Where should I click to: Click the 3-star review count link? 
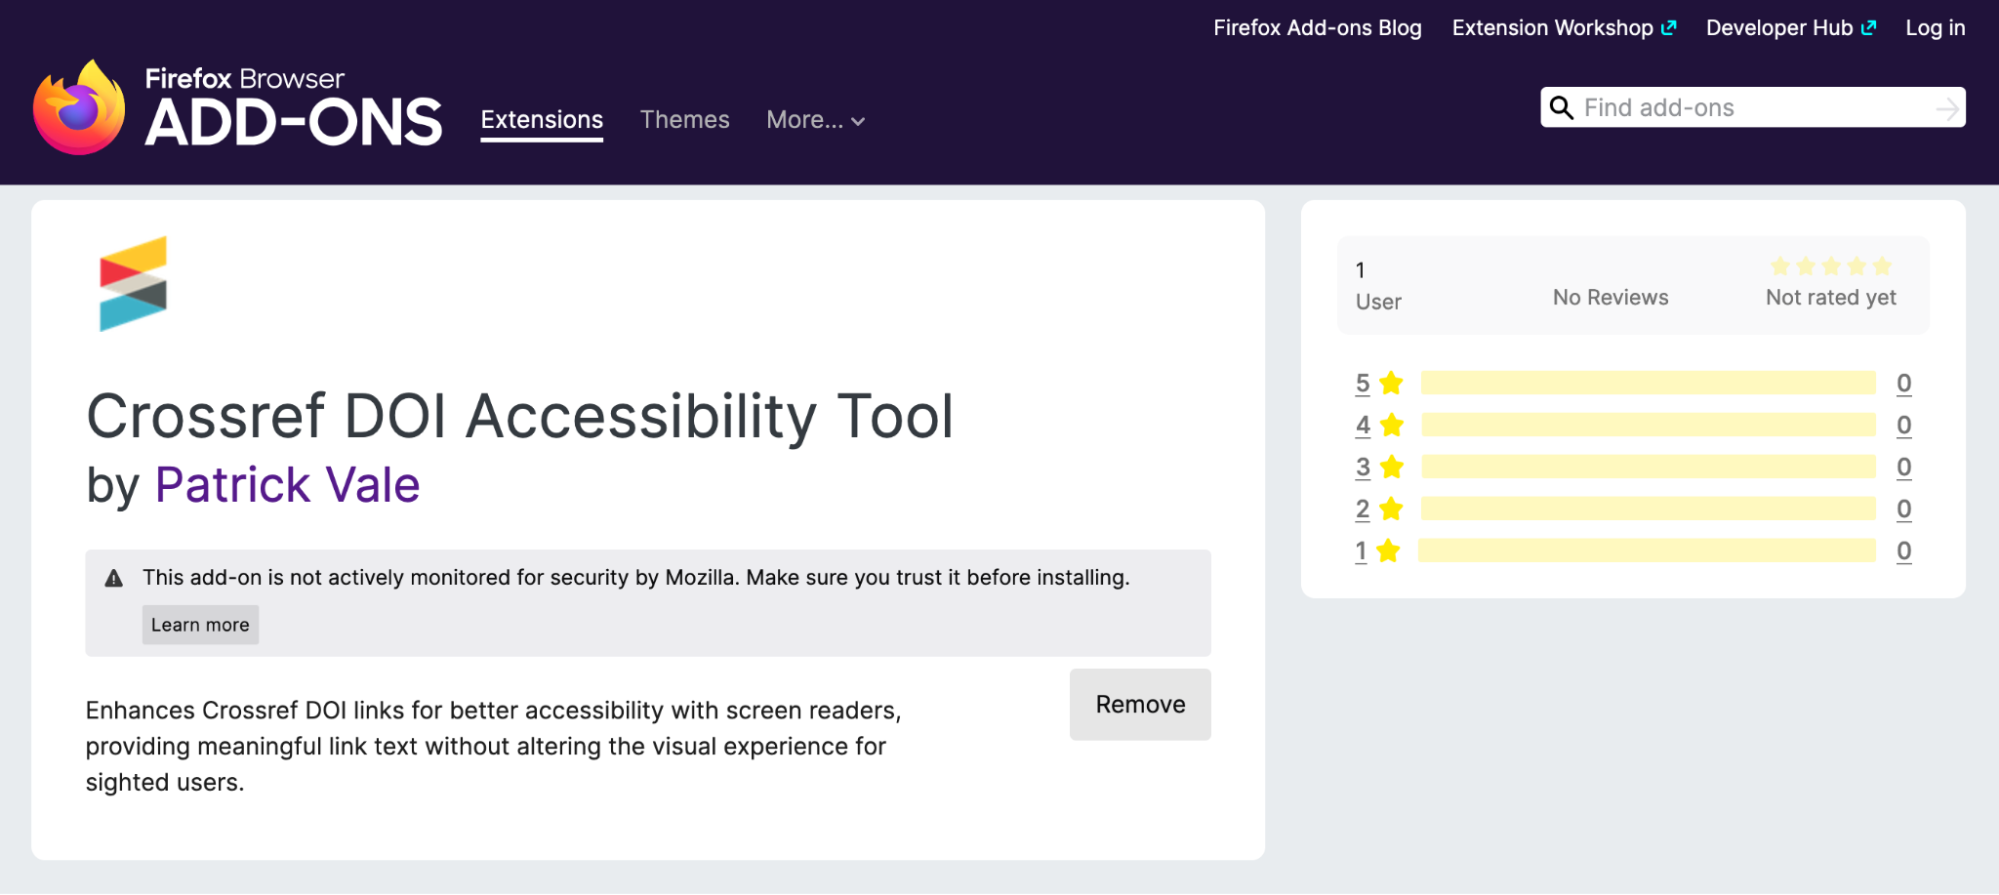[1903, 467]
